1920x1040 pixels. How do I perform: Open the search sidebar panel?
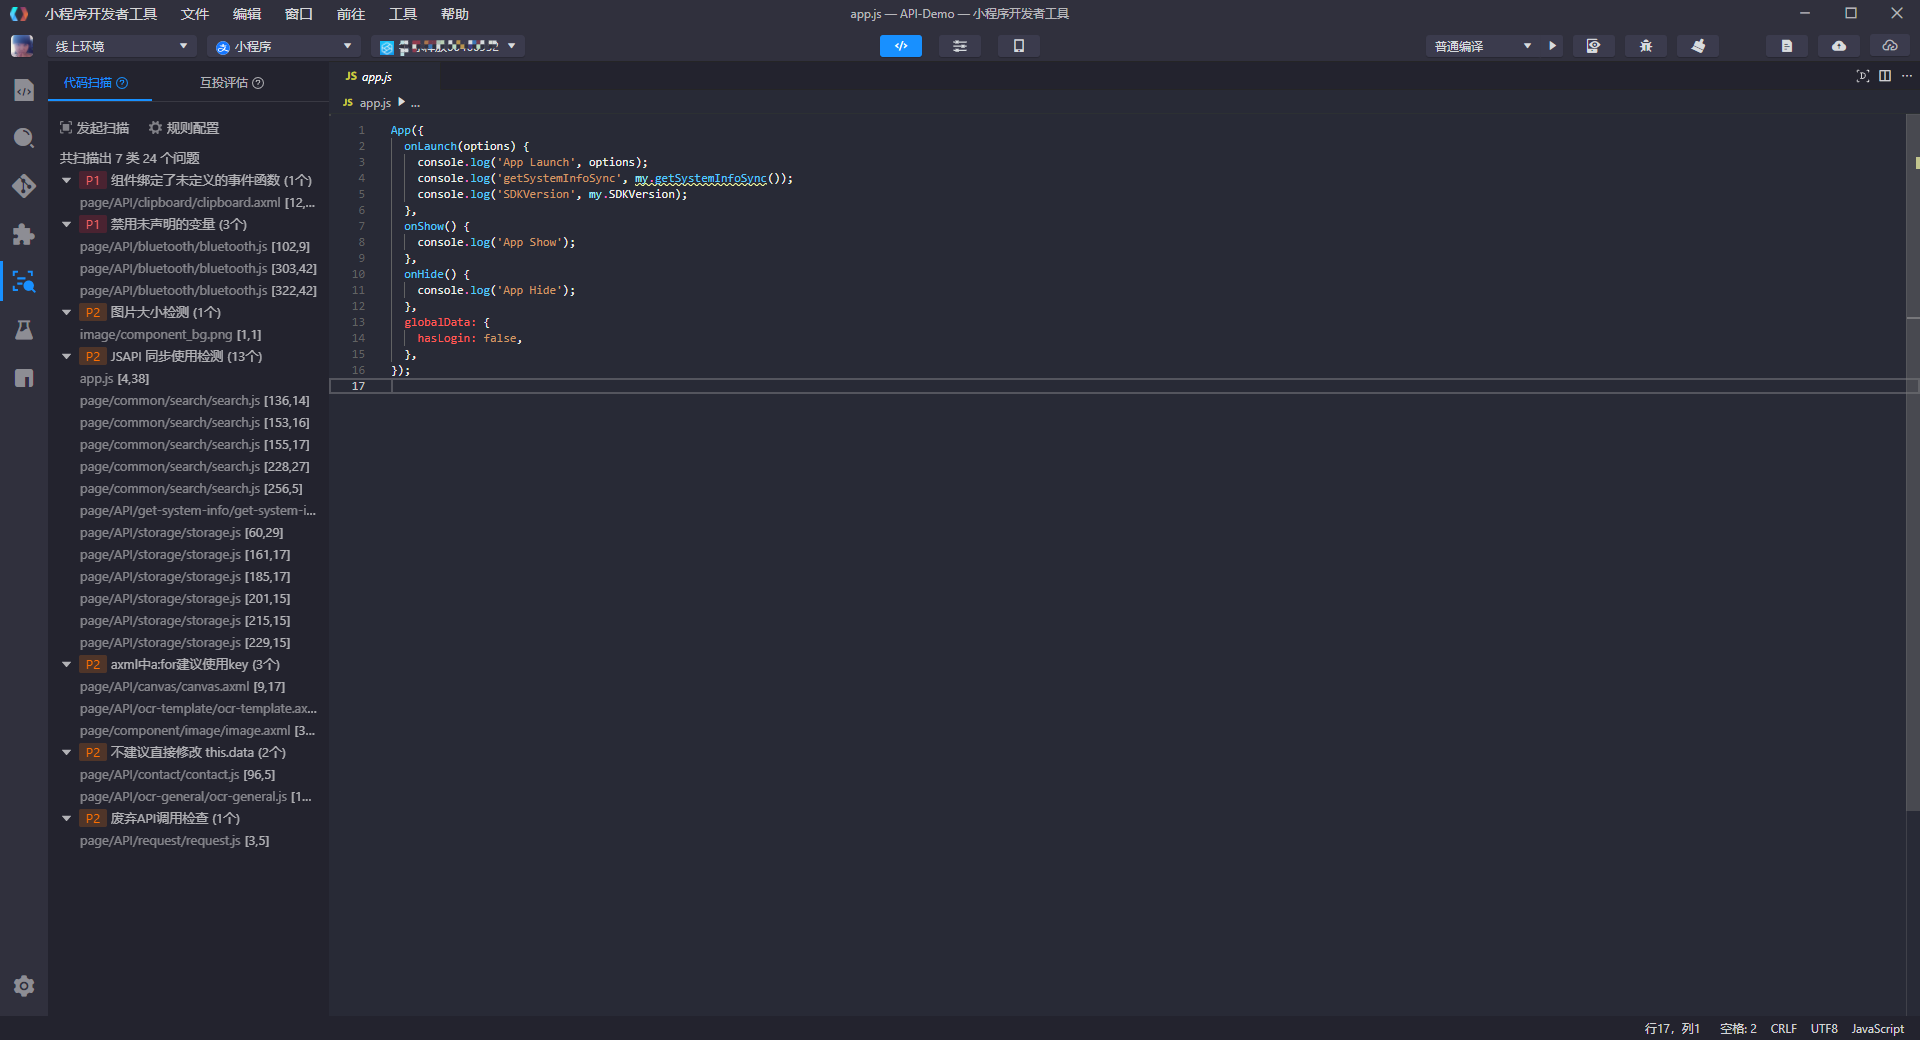pyautogui.click(x=24, y=138)
